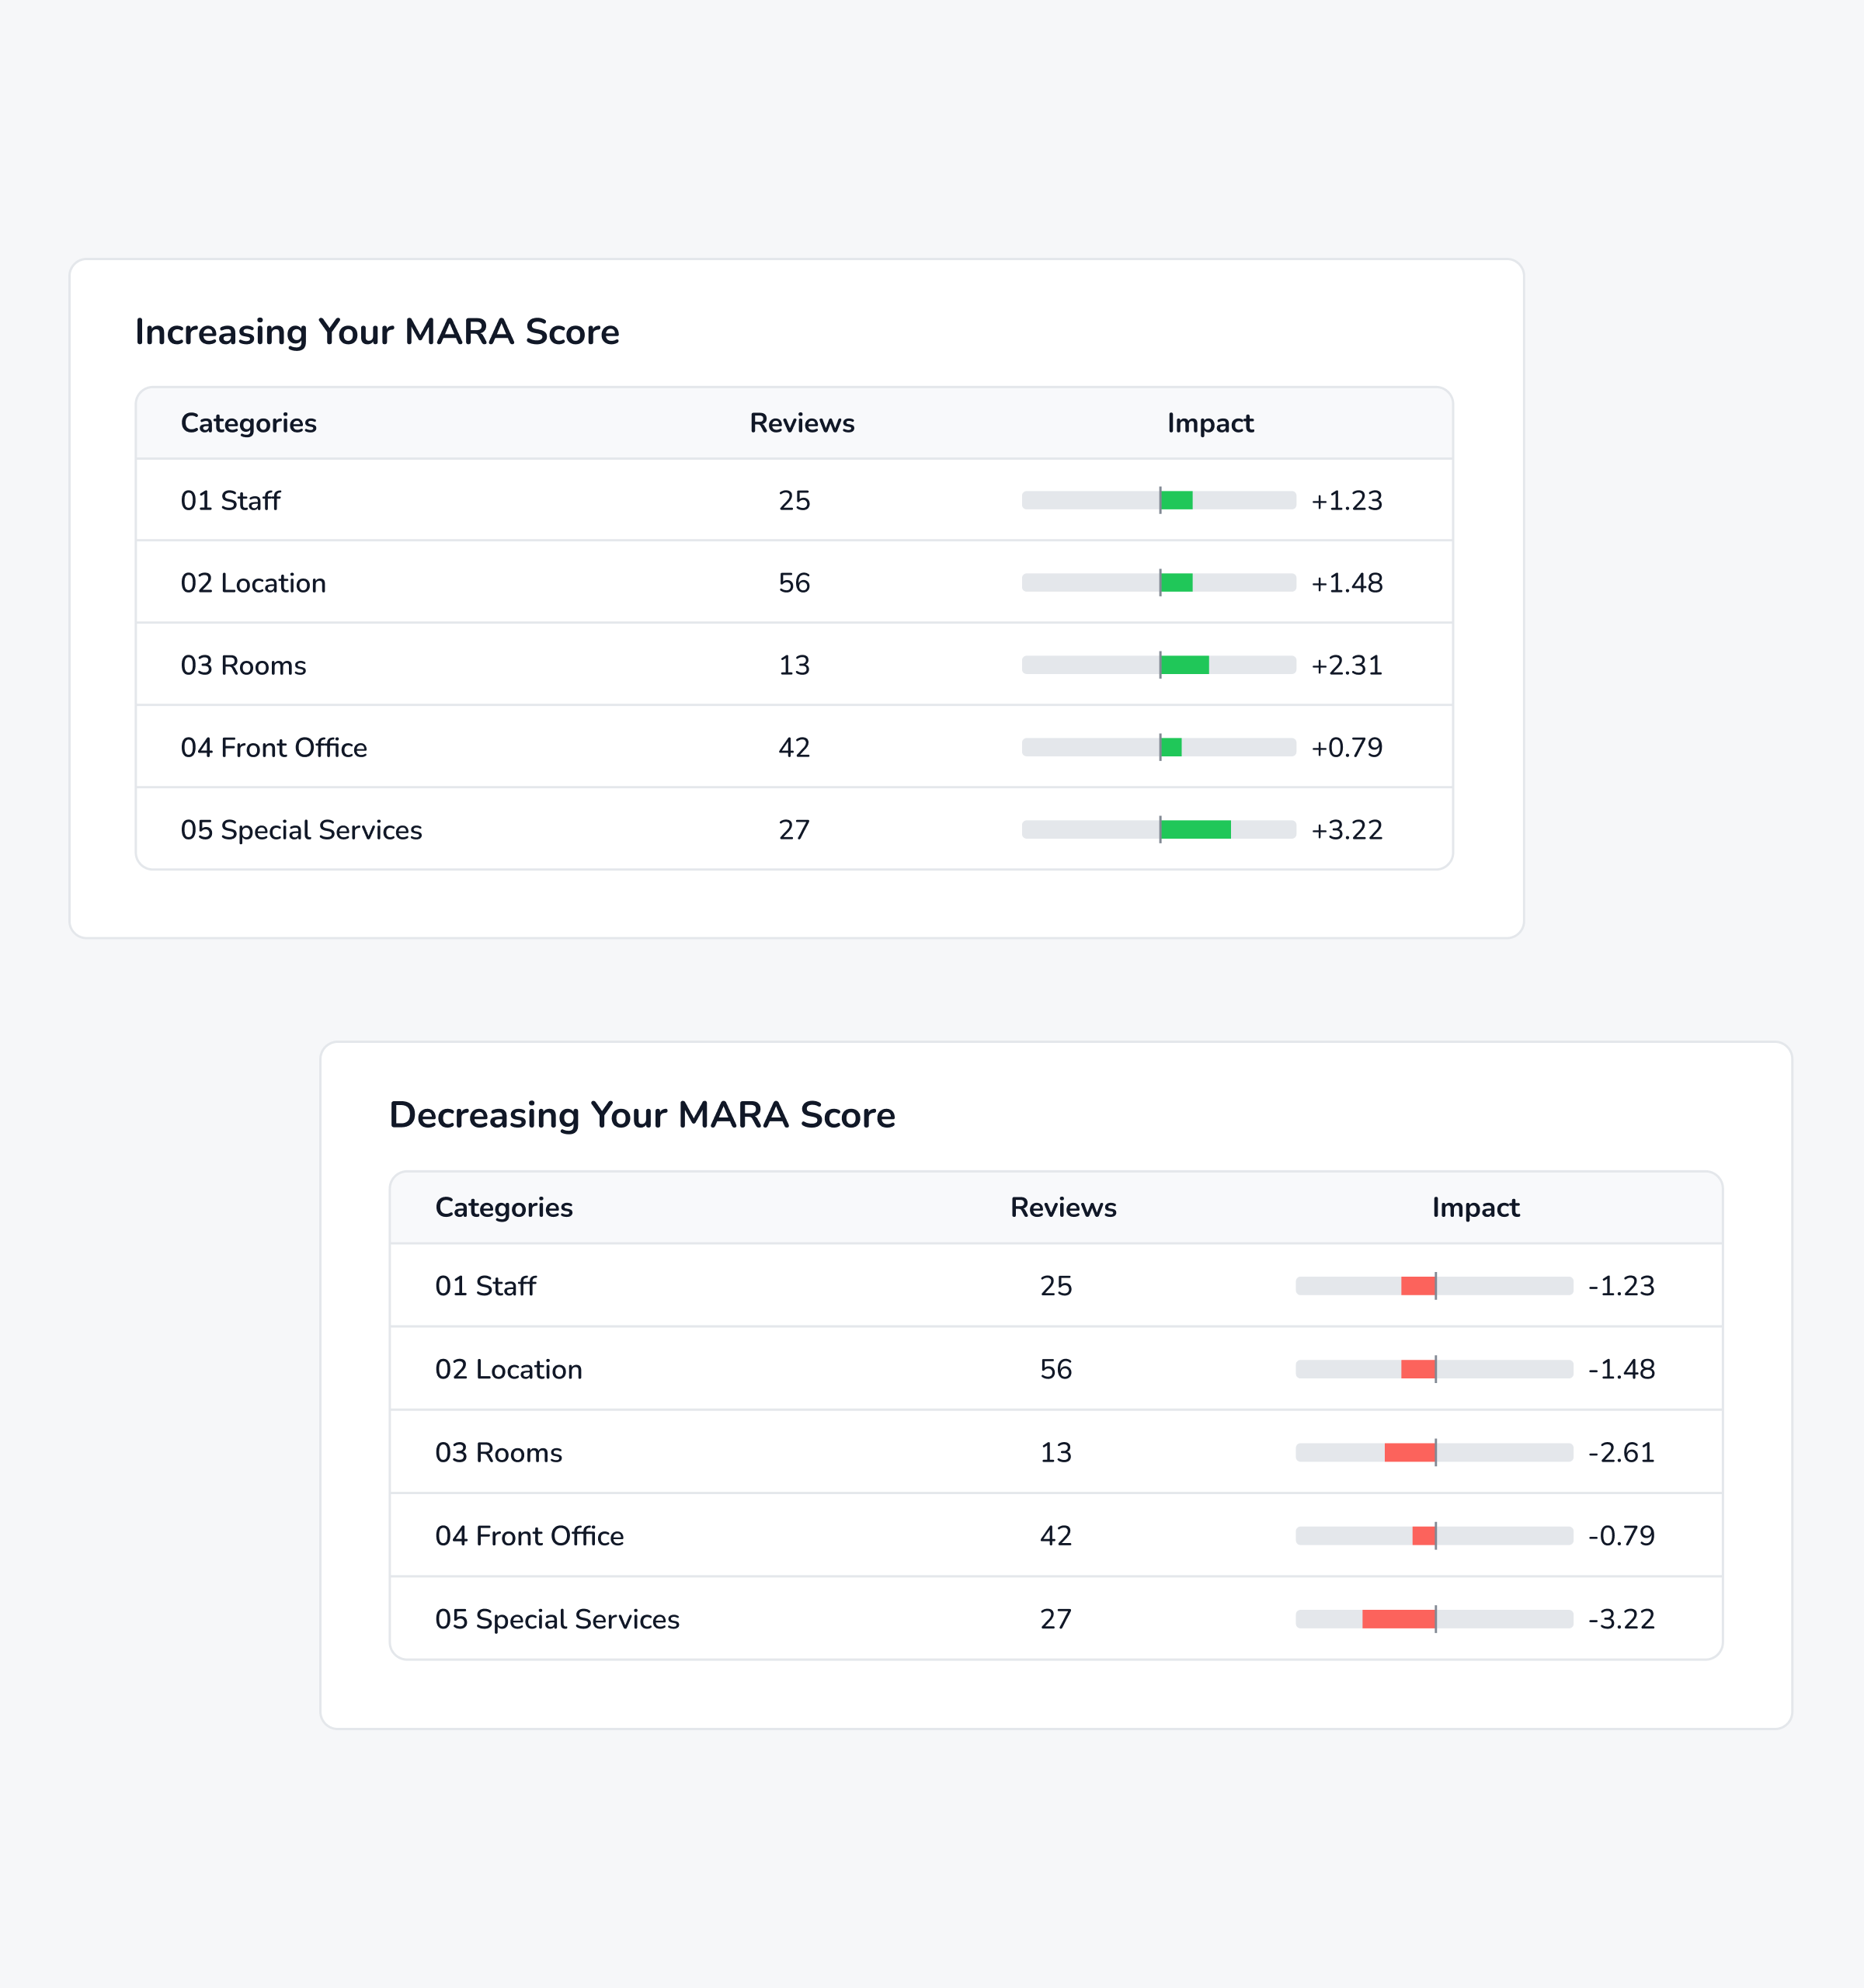This screenshot has width=1864, height=1988.
Task: Click green impact bar for +0.79
Action: pyautogui.click(x=1171, y=747)
